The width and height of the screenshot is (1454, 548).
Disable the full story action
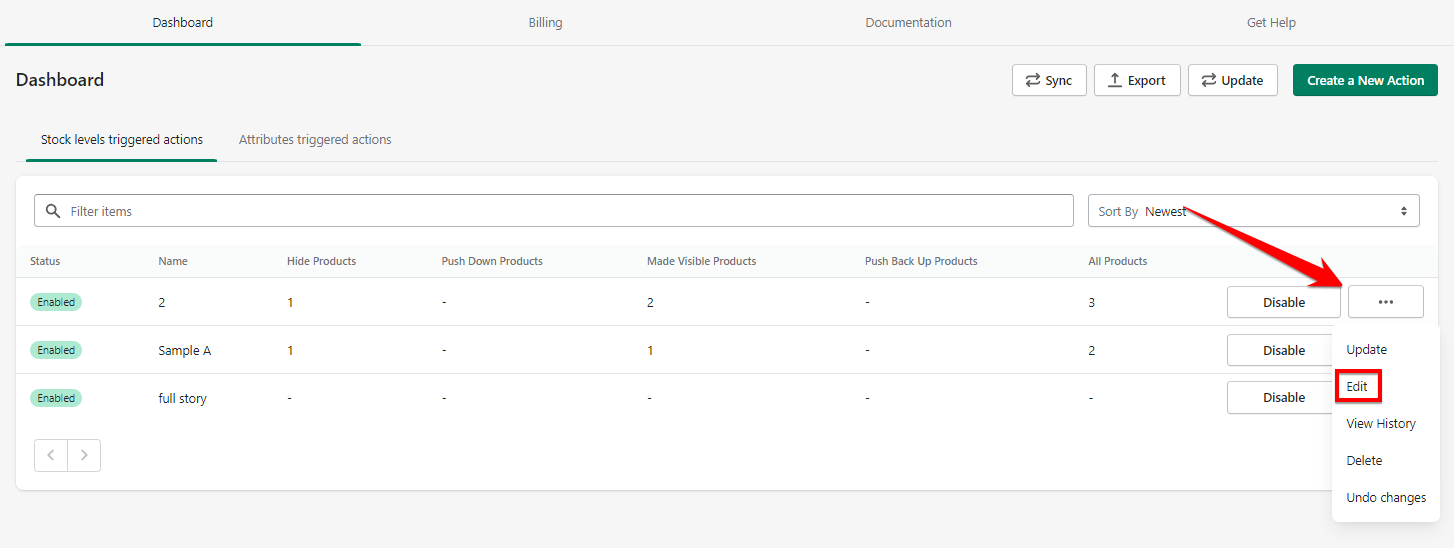(1283, 397)
